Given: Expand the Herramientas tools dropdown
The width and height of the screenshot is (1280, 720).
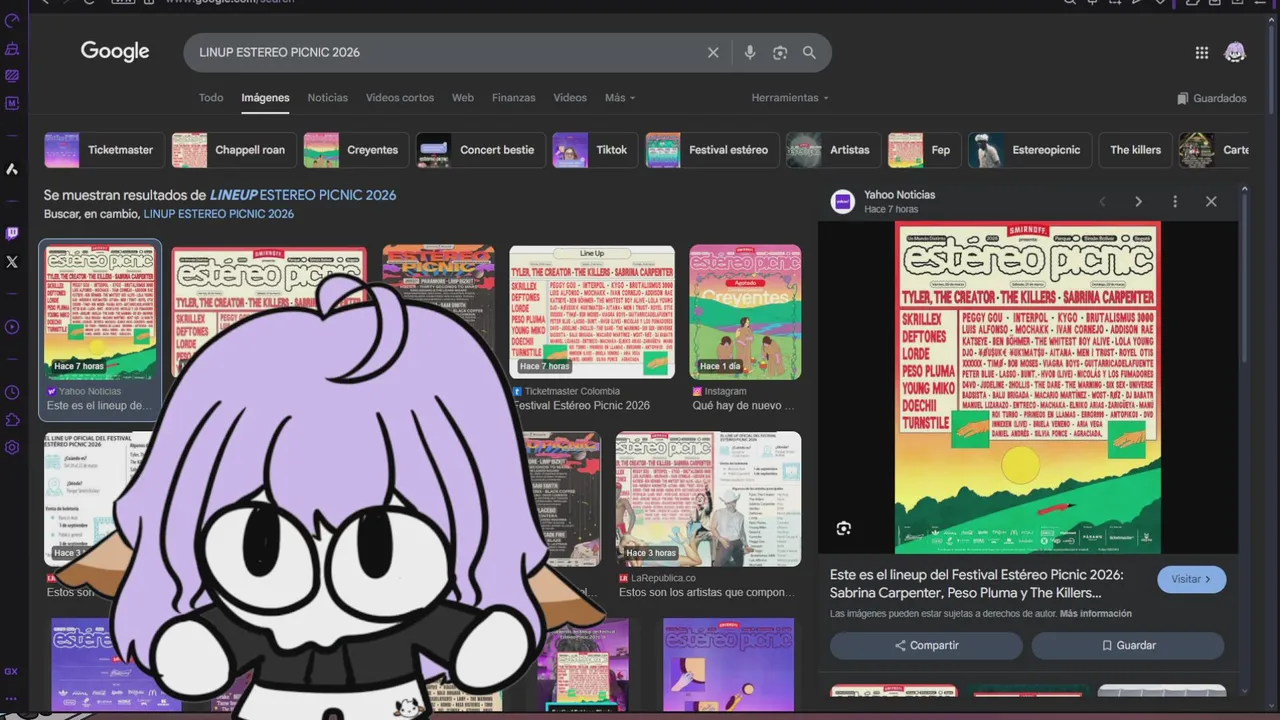Looking at the screenshot, I should point(790,98).
